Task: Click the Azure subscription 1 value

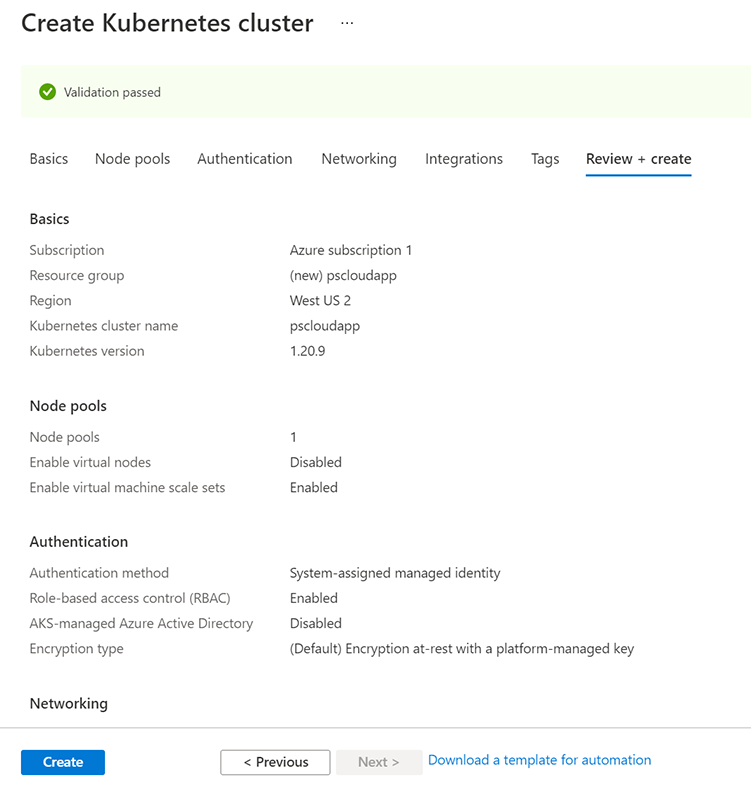Action: 351,250
